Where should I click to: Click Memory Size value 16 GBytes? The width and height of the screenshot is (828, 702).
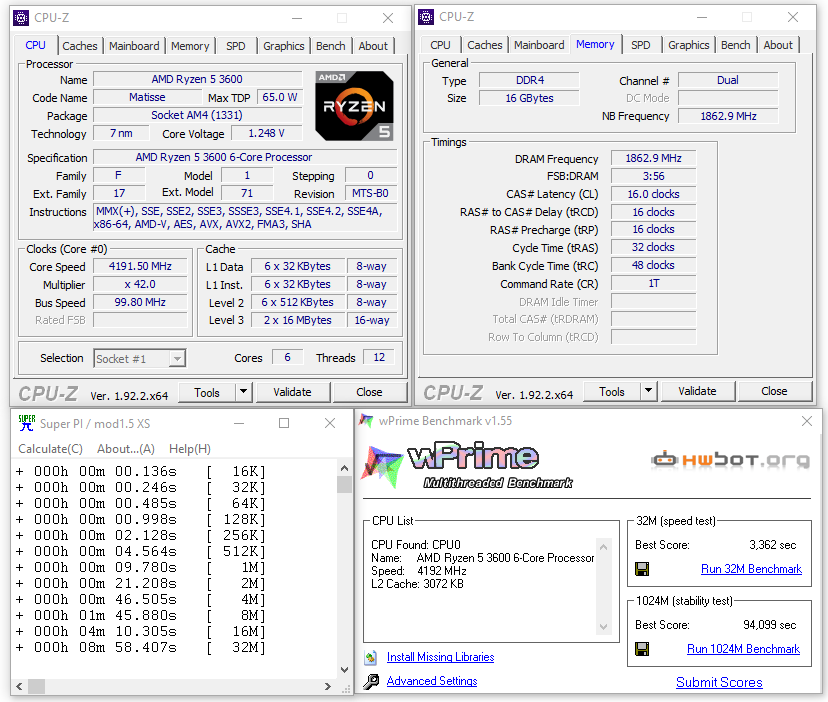pos(529,98)
